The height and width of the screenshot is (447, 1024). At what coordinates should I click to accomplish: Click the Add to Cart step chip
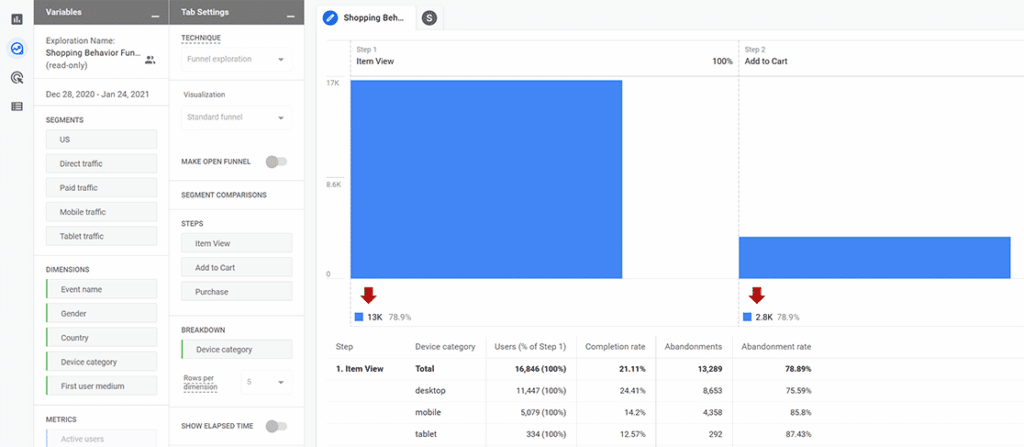[x=236, y=267]
